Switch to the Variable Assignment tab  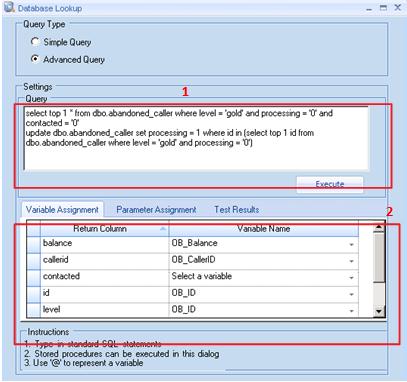pyautogui.click(x=62, y=210)
